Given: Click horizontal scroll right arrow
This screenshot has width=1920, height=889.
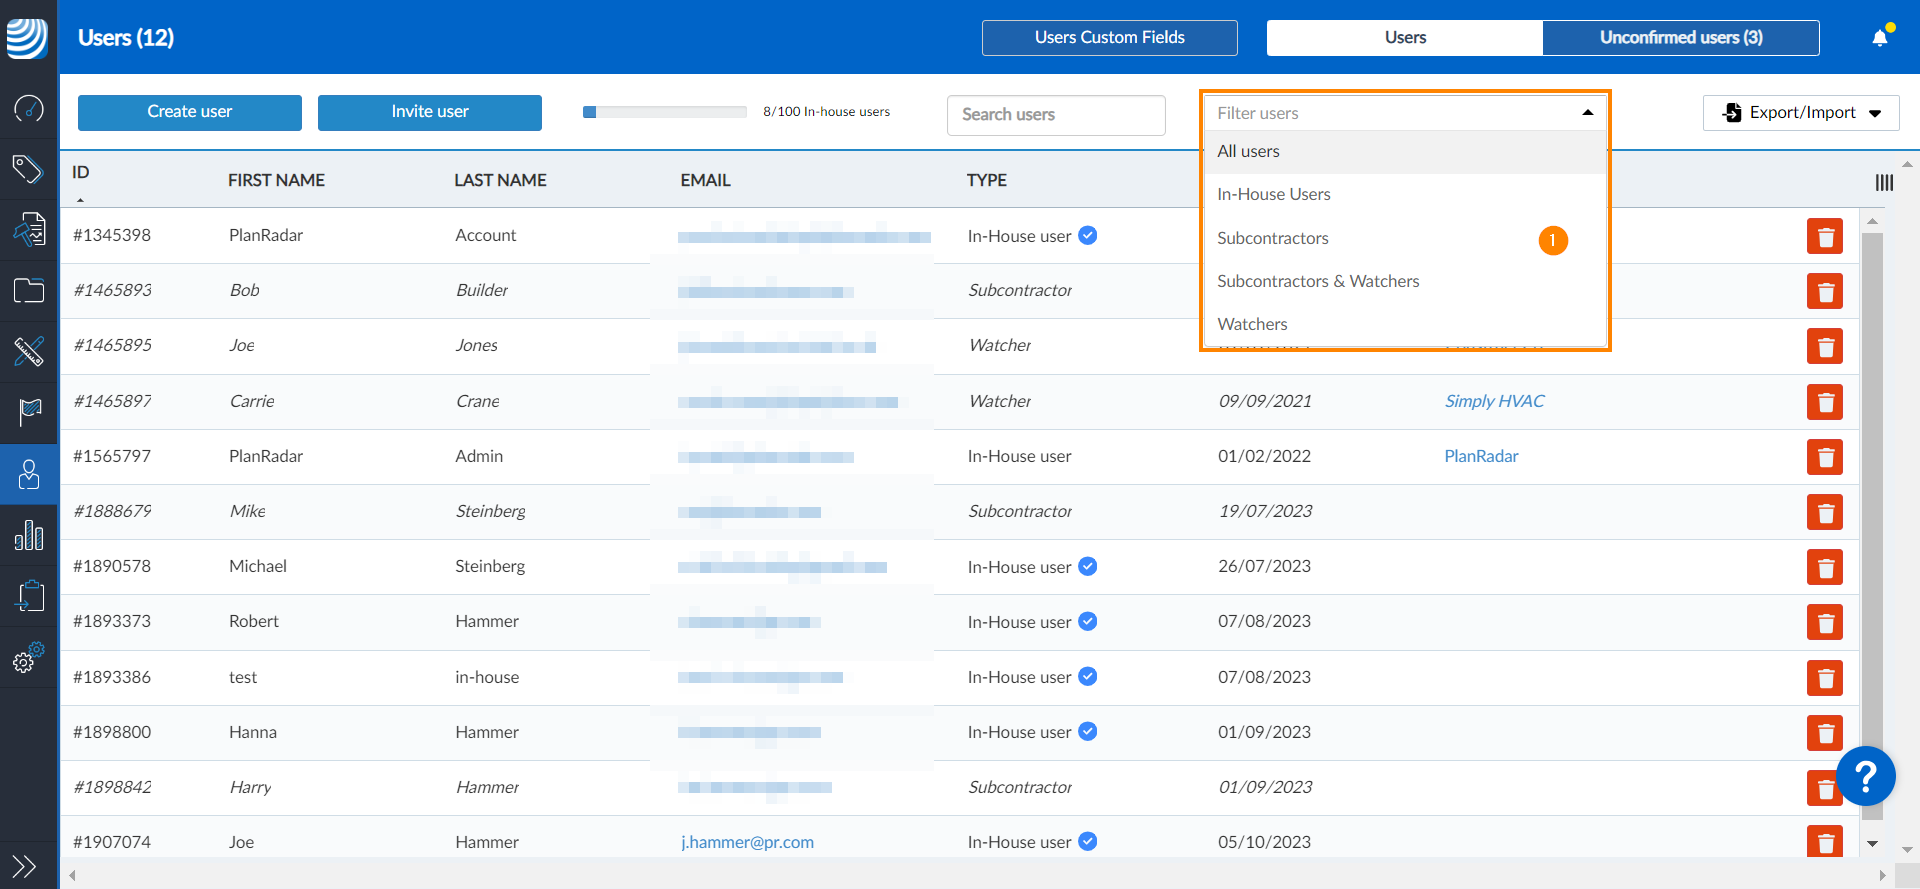Looking at the screenshot, I should tap(1883, 875).
